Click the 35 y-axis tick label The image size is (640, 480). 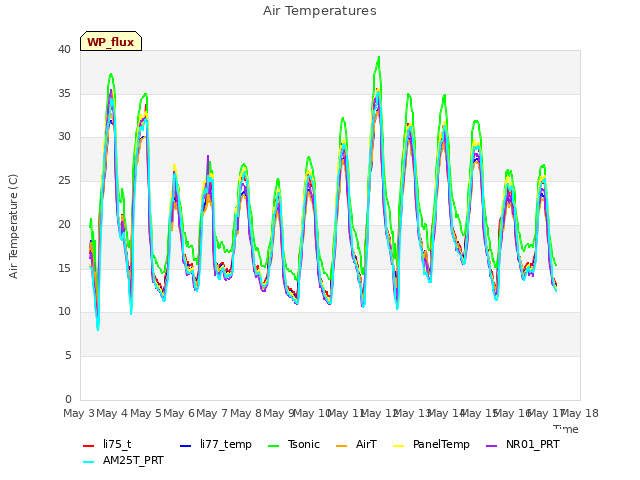(64, 93)
